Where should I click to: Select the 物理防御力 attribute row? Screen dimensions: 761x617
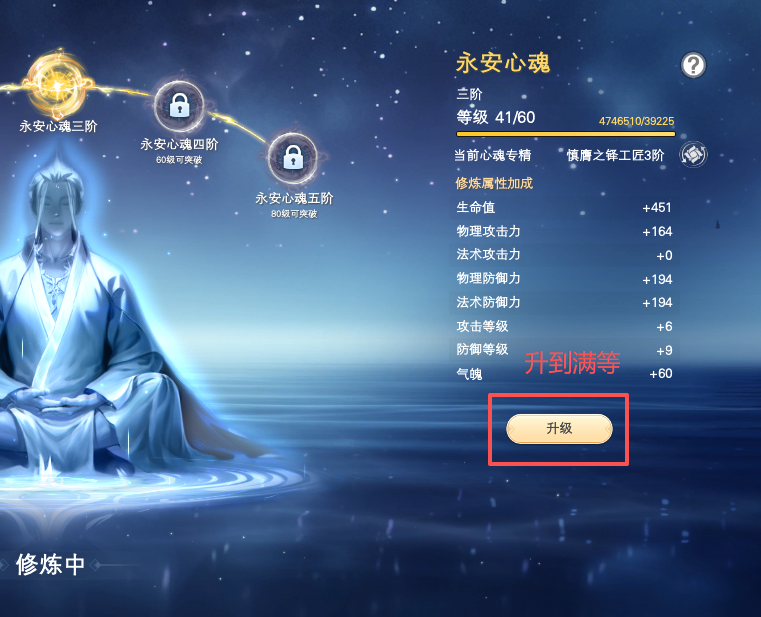(564, 279)
